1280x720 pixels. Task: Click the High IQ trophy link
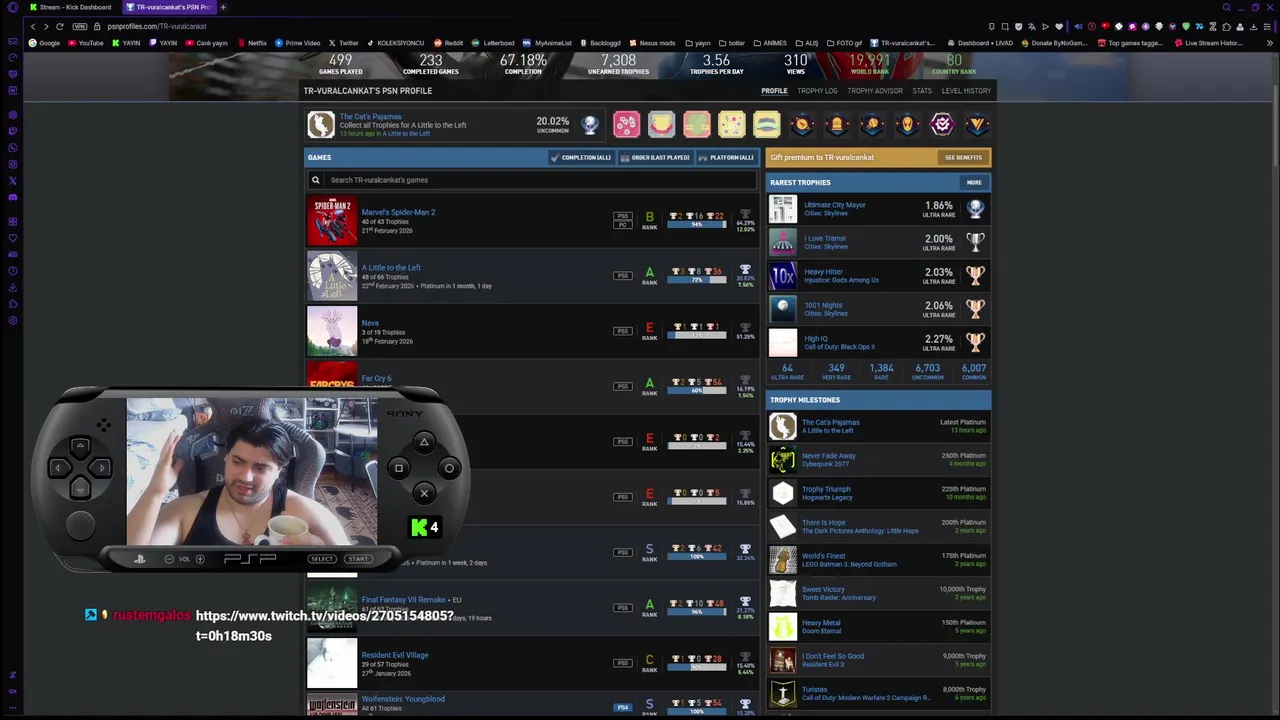click(x=816, y=339)
